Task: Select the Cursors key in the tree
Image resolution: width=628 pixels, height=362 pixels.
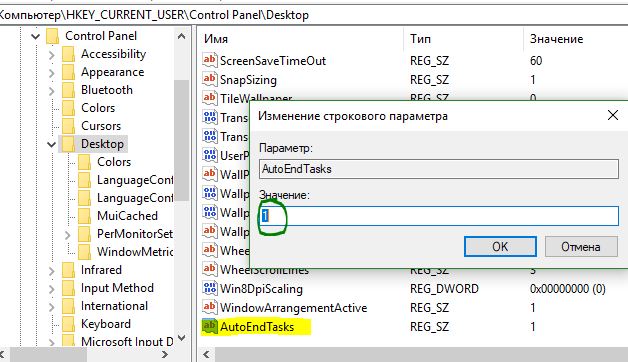Action: (x=101, y=126)
